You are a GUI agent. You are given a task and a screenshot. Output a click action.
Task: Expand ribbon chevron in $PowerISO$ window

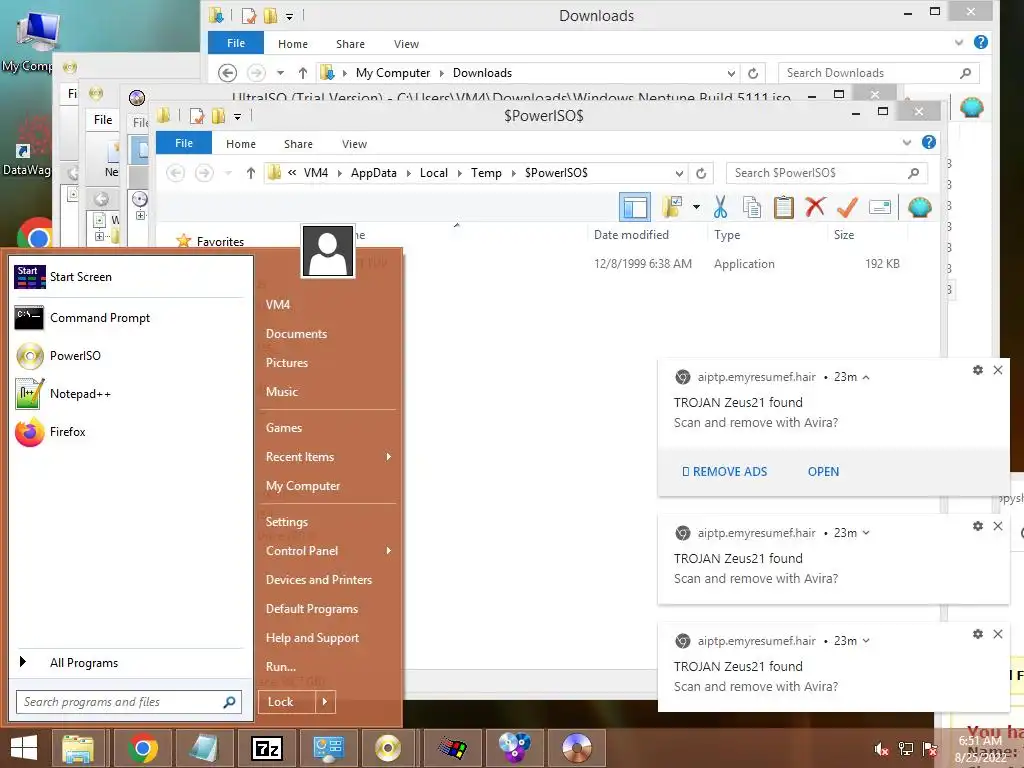point(906,142)
